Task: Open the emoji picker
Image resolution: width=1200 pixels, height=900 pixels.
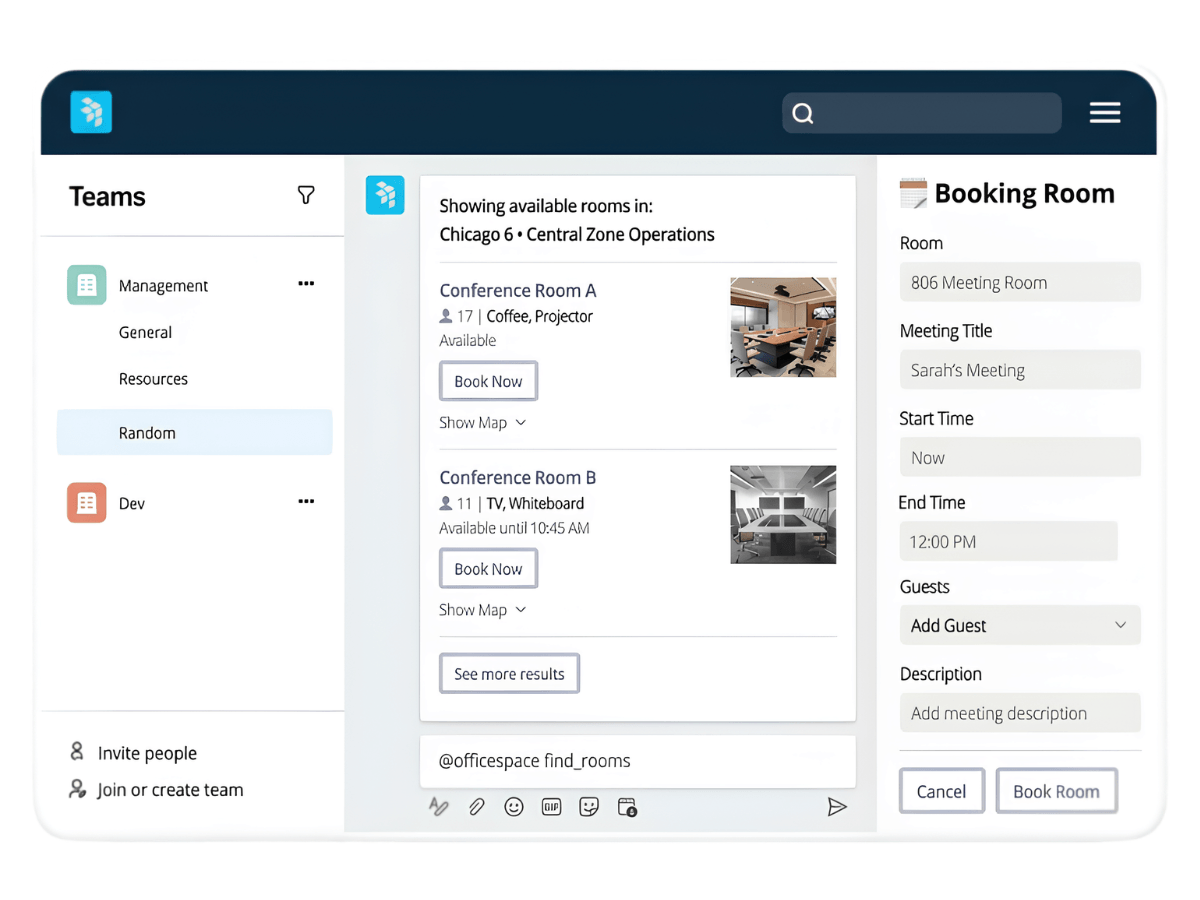Action: click(514, 806)
